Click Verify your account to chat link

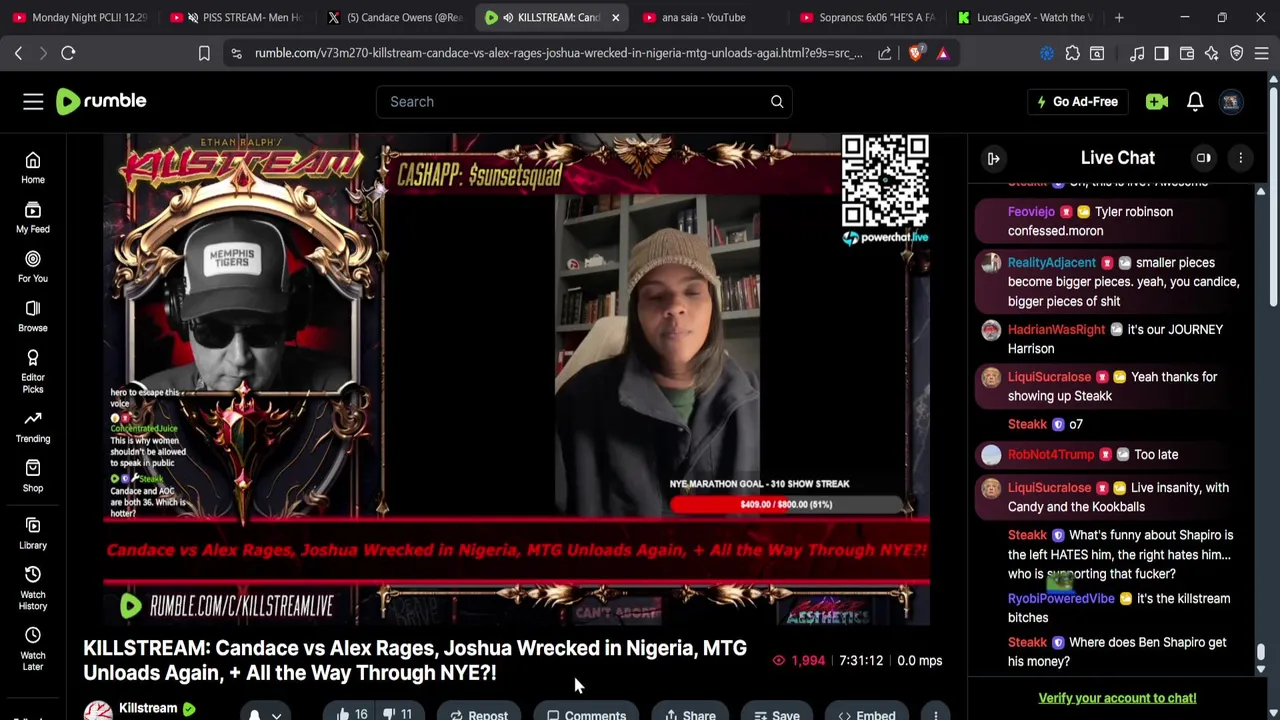click(x=1117, y=698)
